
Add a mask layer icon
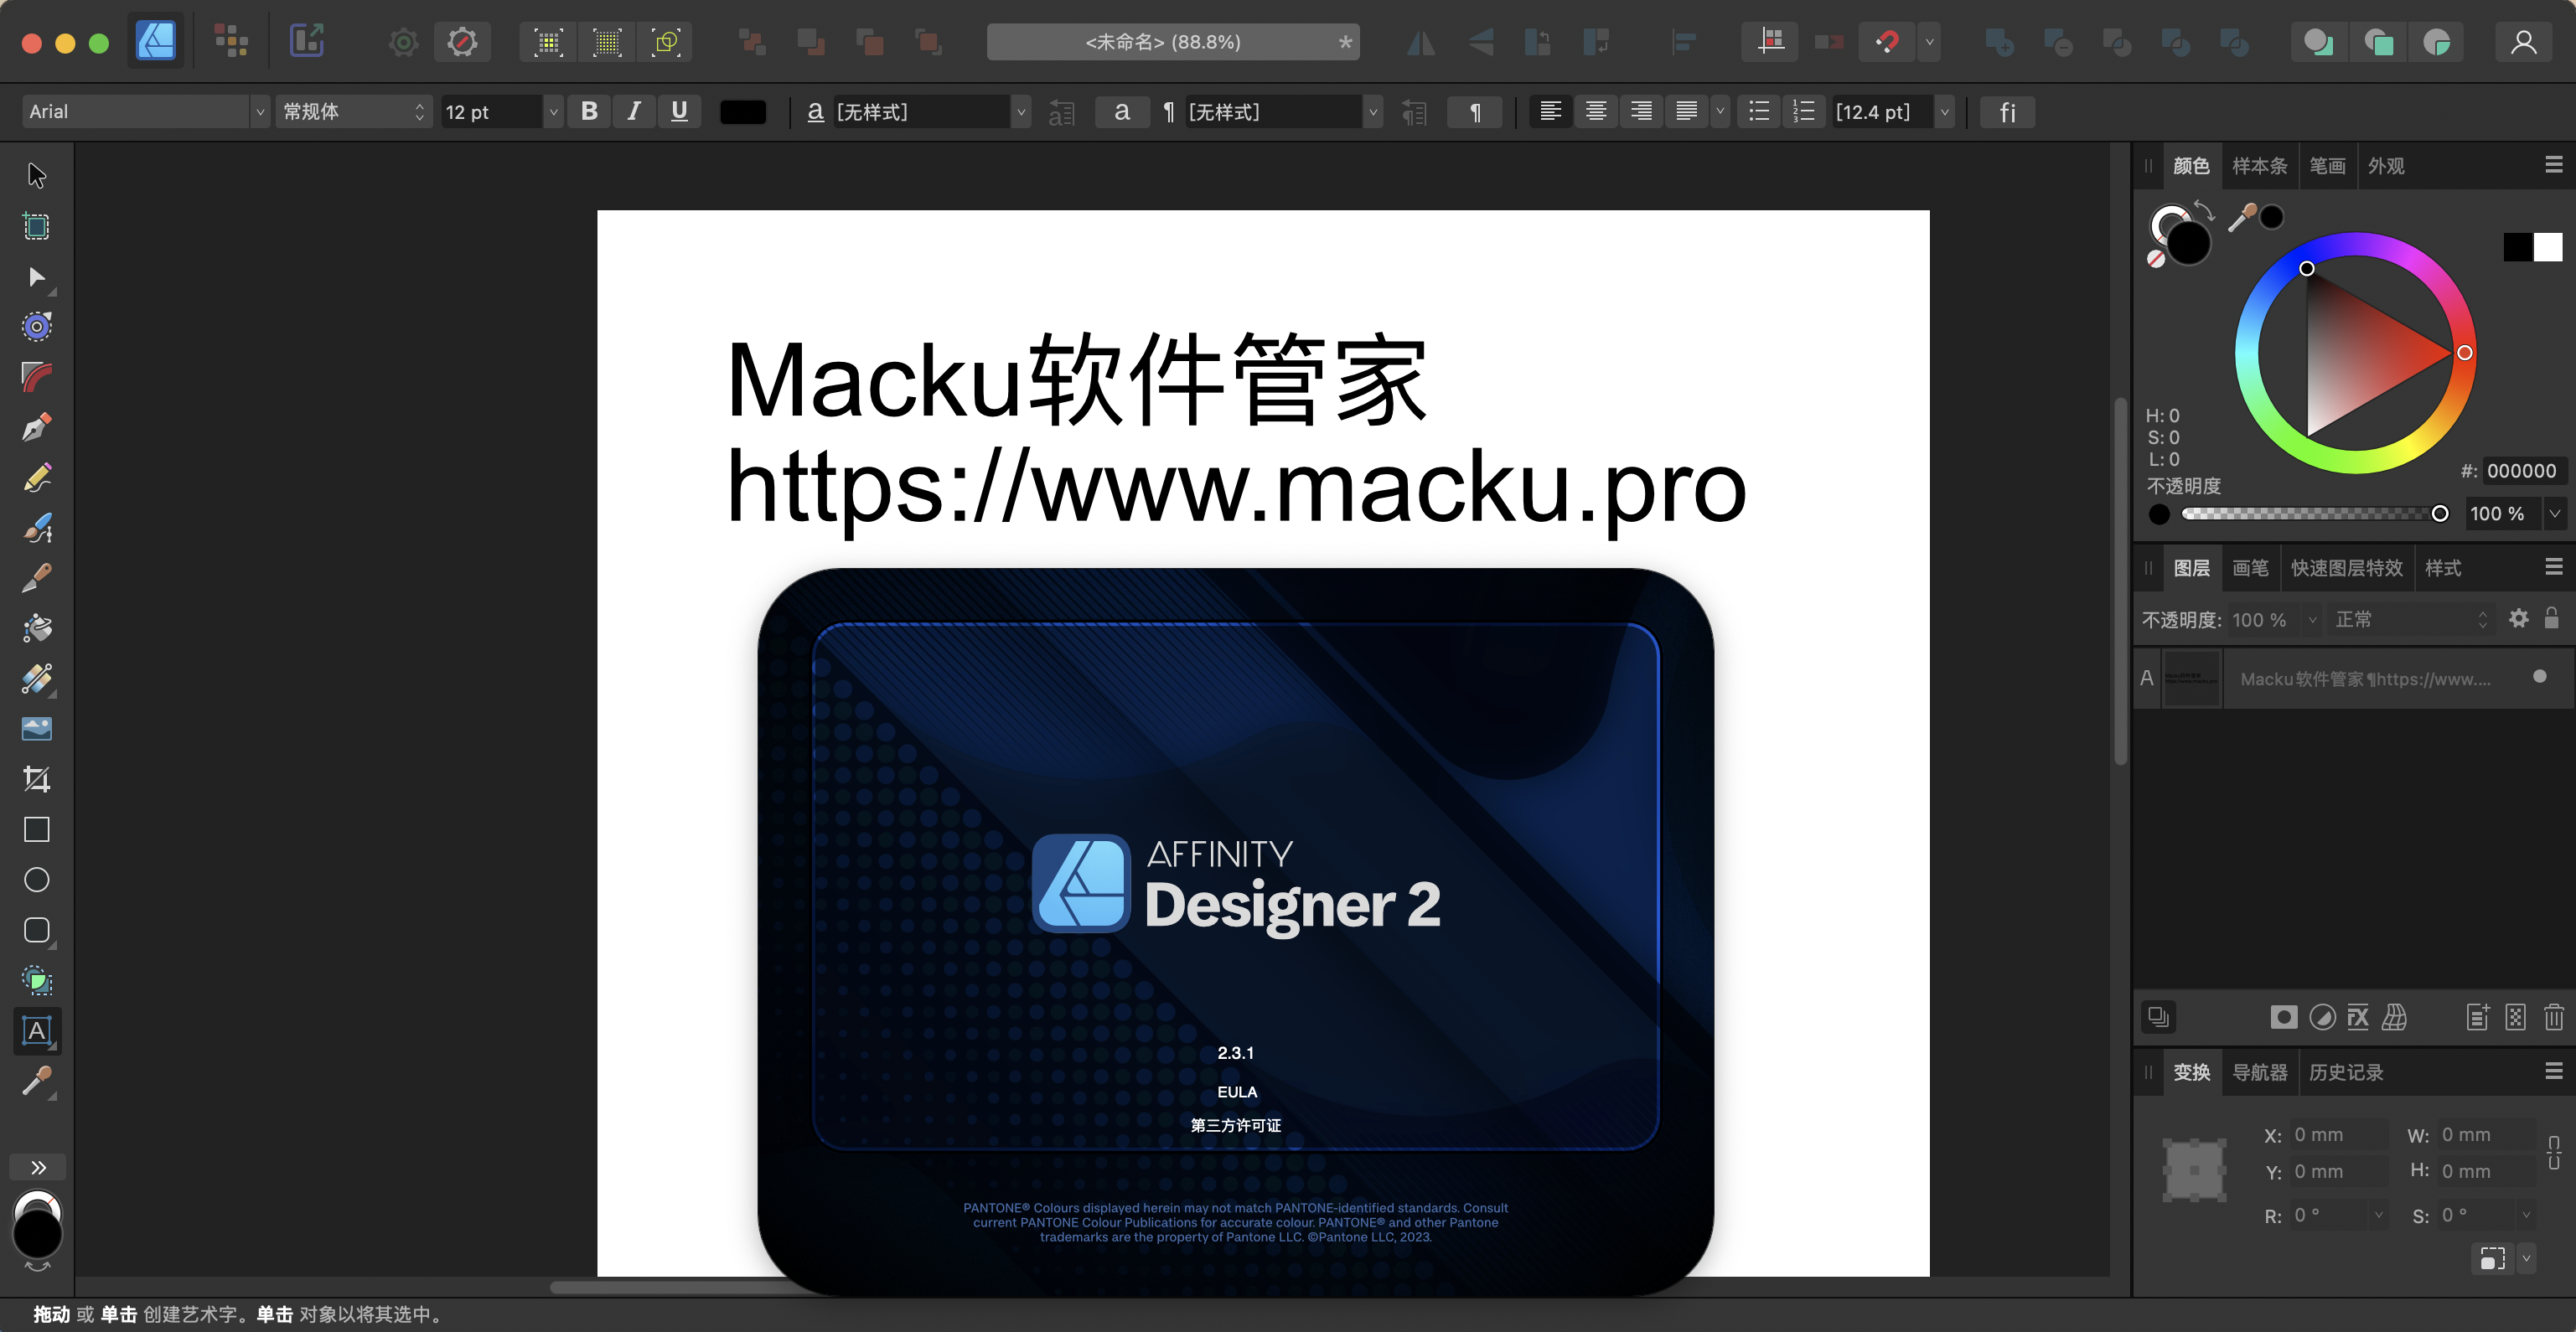click(x=2284, y=1017)
